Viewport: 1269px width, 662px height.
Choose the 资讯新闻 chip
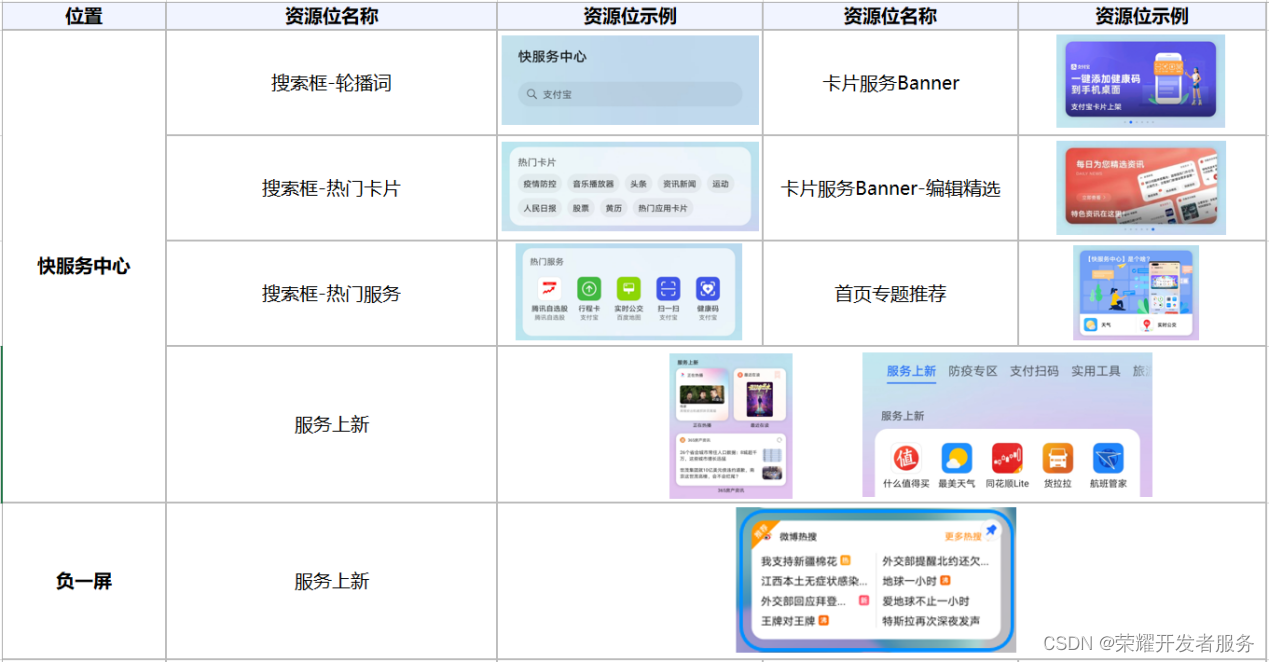click(679, 184)
